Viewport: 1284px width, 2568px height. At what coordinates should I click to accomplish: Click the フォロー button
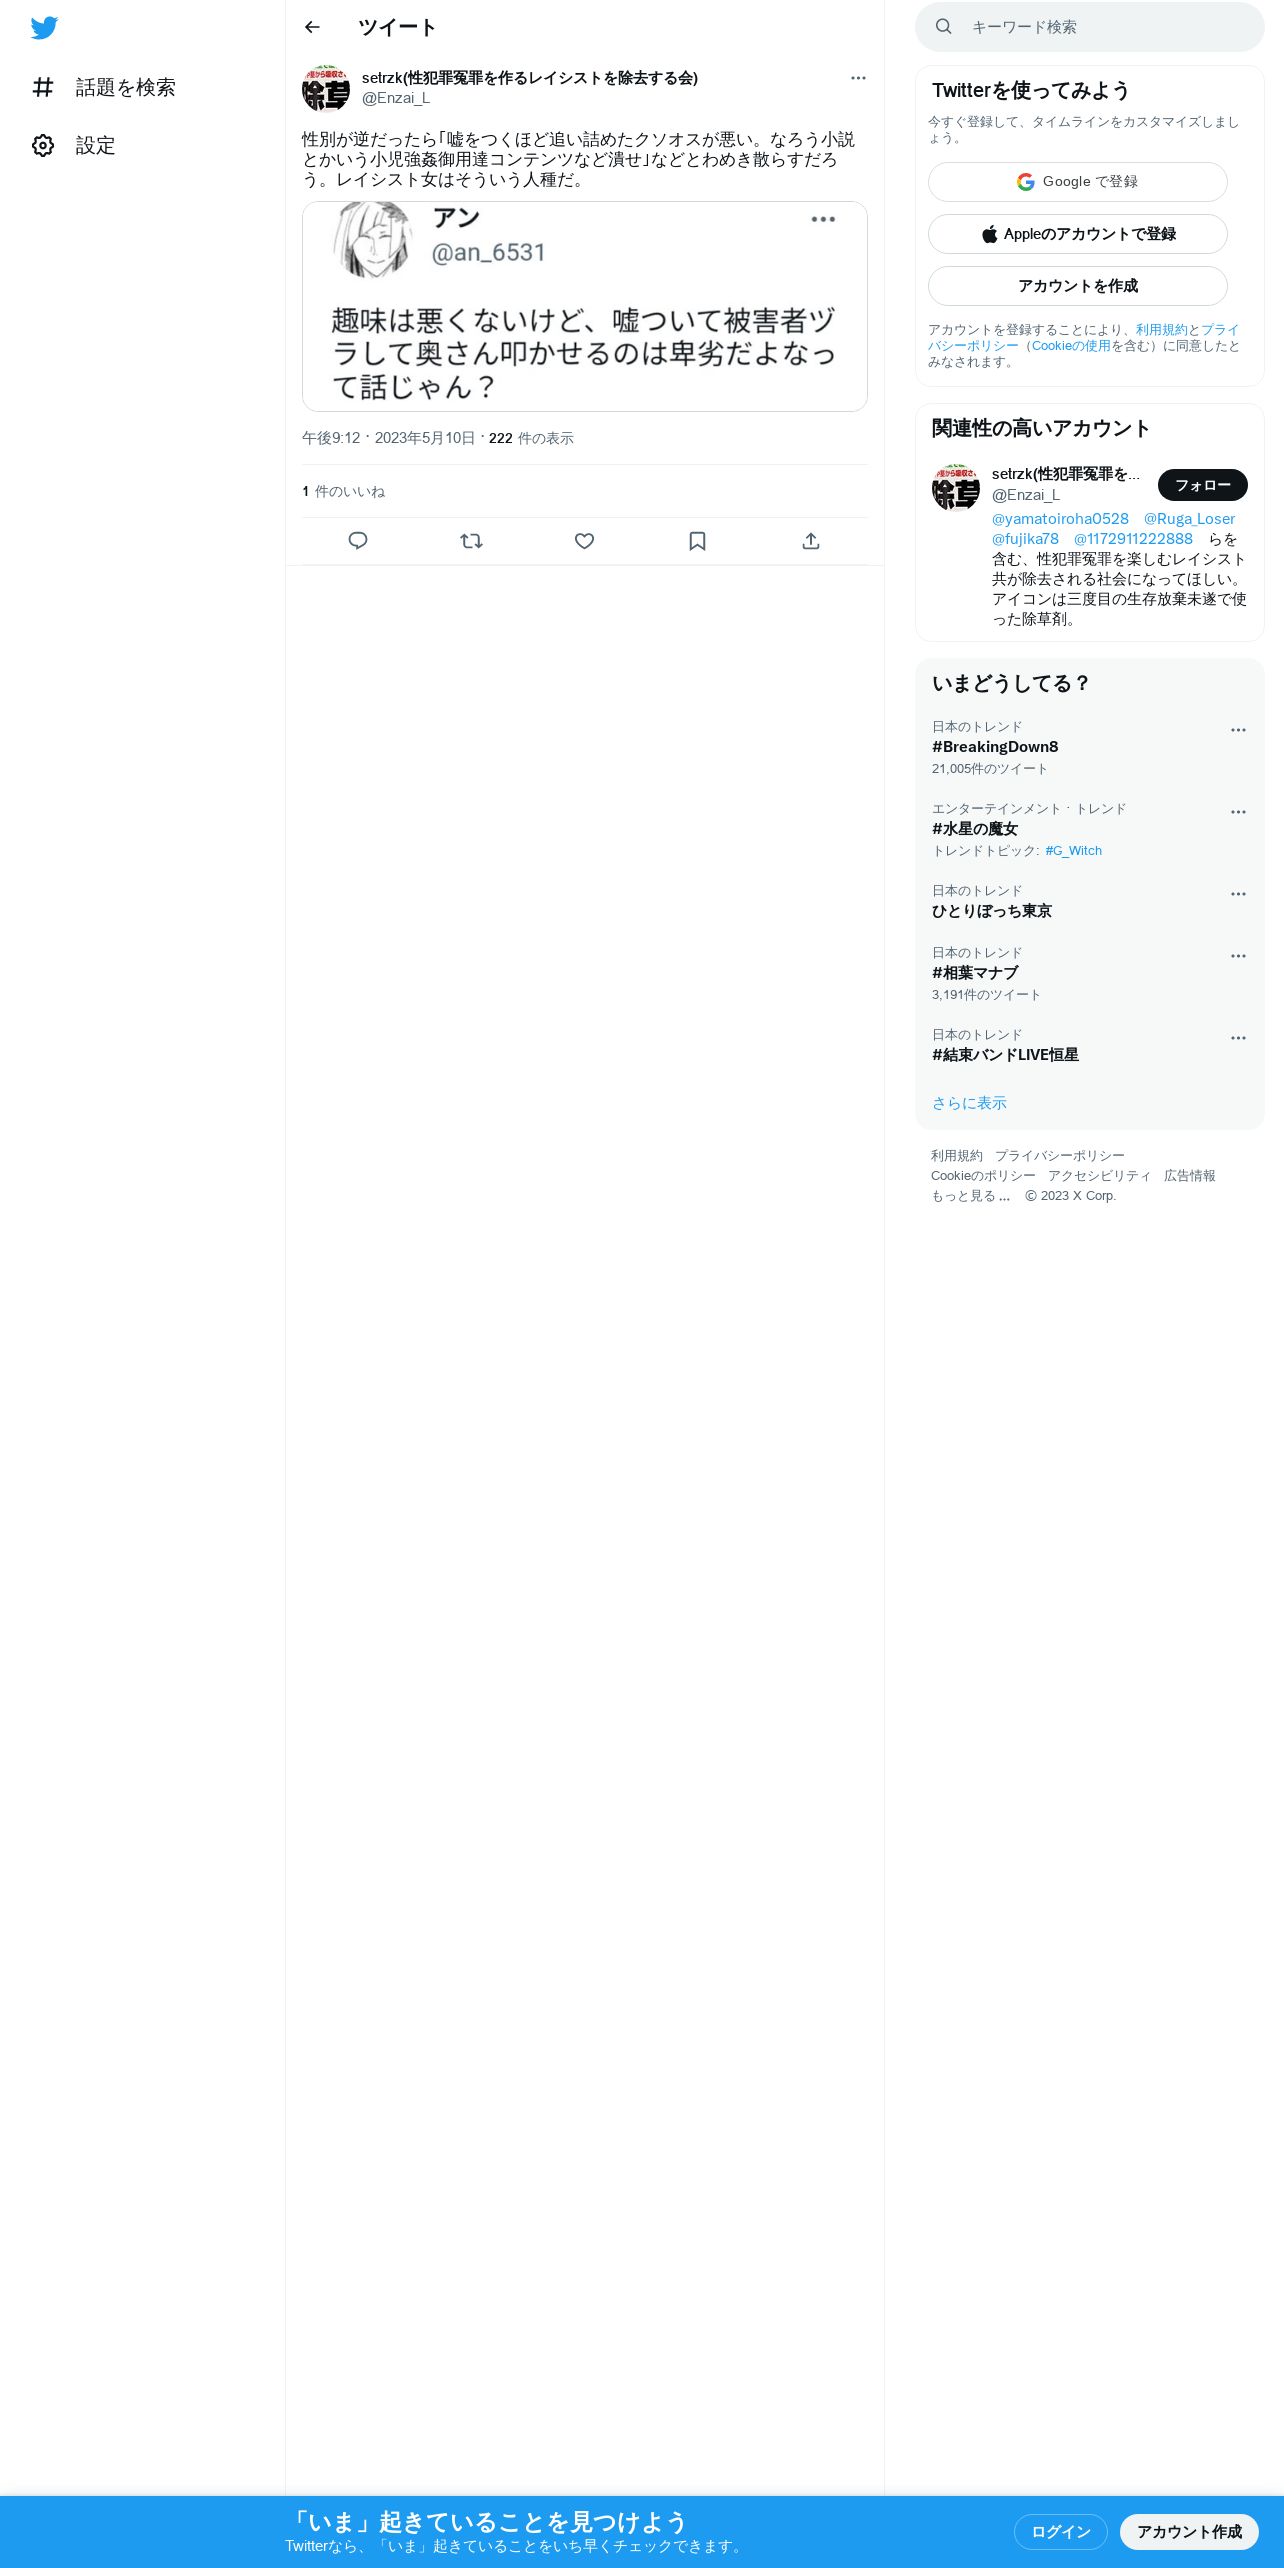[x=1202, y=485]
